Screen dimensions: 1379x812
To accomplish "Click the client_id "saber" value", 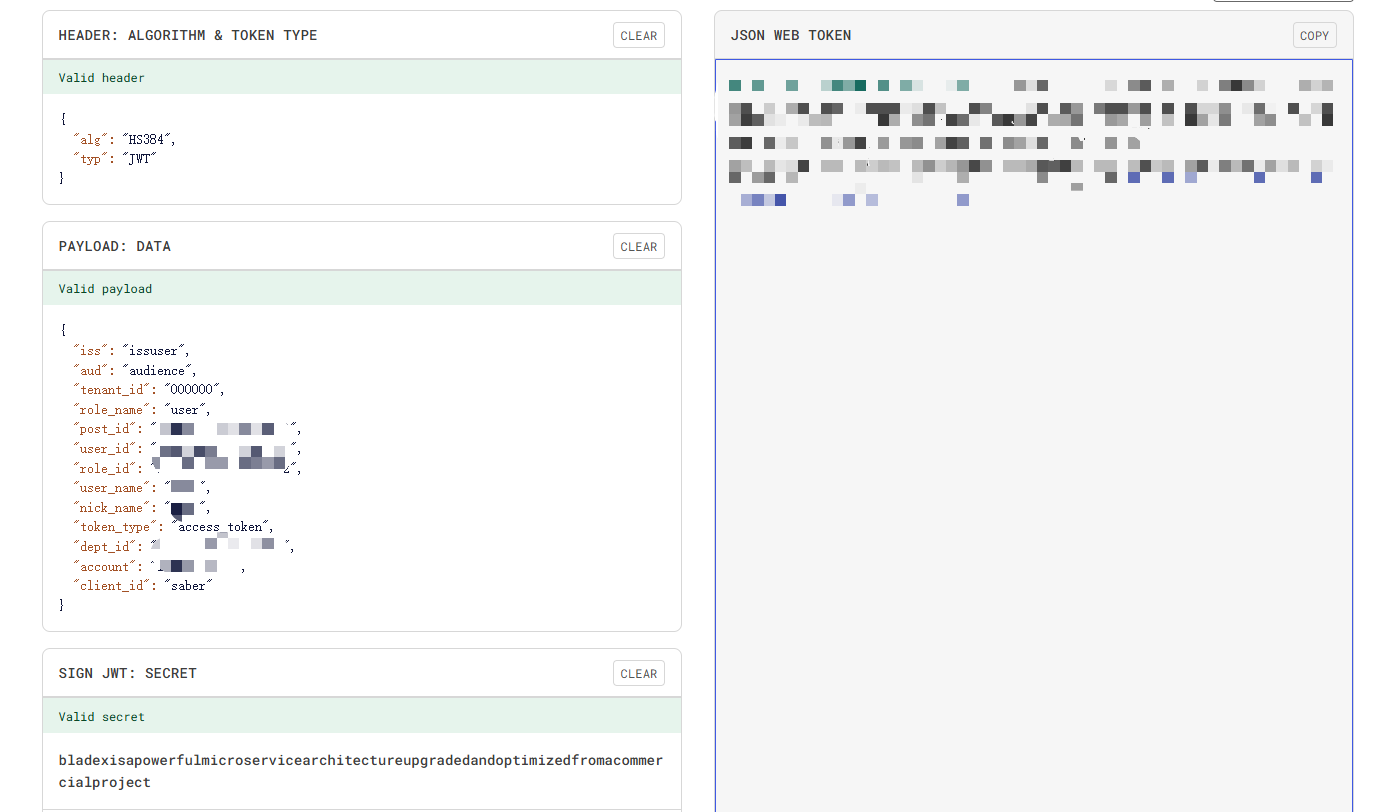I will 188,586.
